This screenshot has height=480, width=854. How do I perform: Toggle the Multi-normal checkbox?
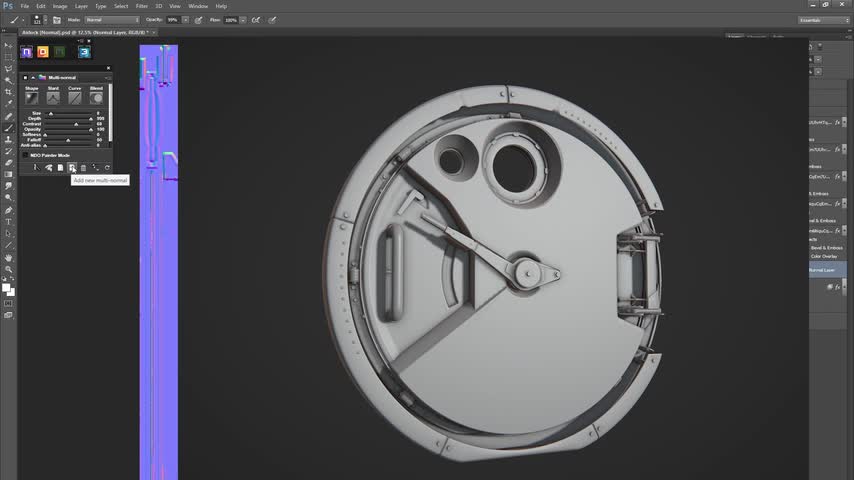point(25,78)
